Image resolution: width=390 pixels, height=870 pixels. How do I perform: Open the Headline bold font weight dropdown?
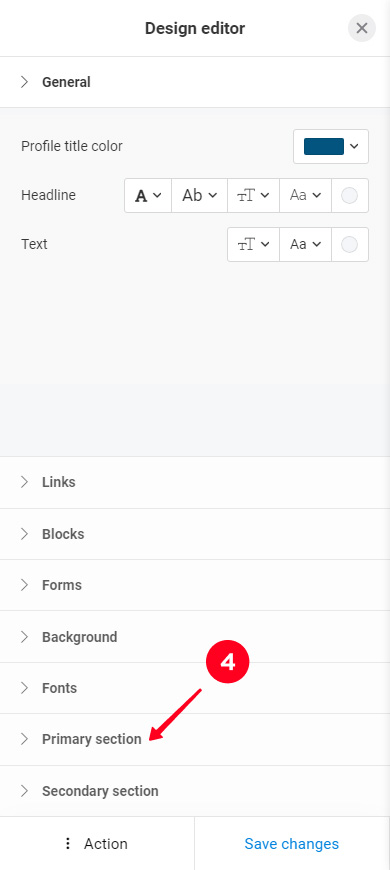[148, 195]
